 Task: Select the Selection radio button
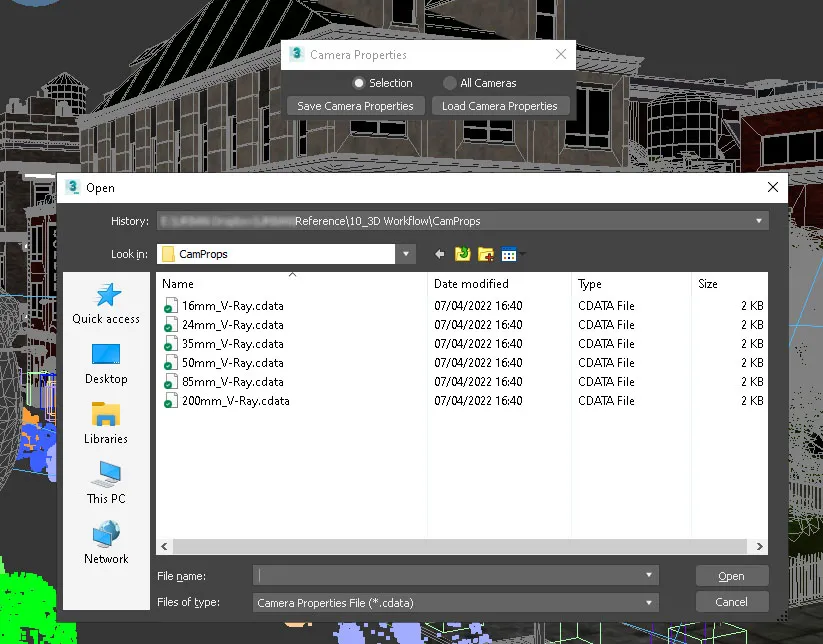click(x=358, y=83)
